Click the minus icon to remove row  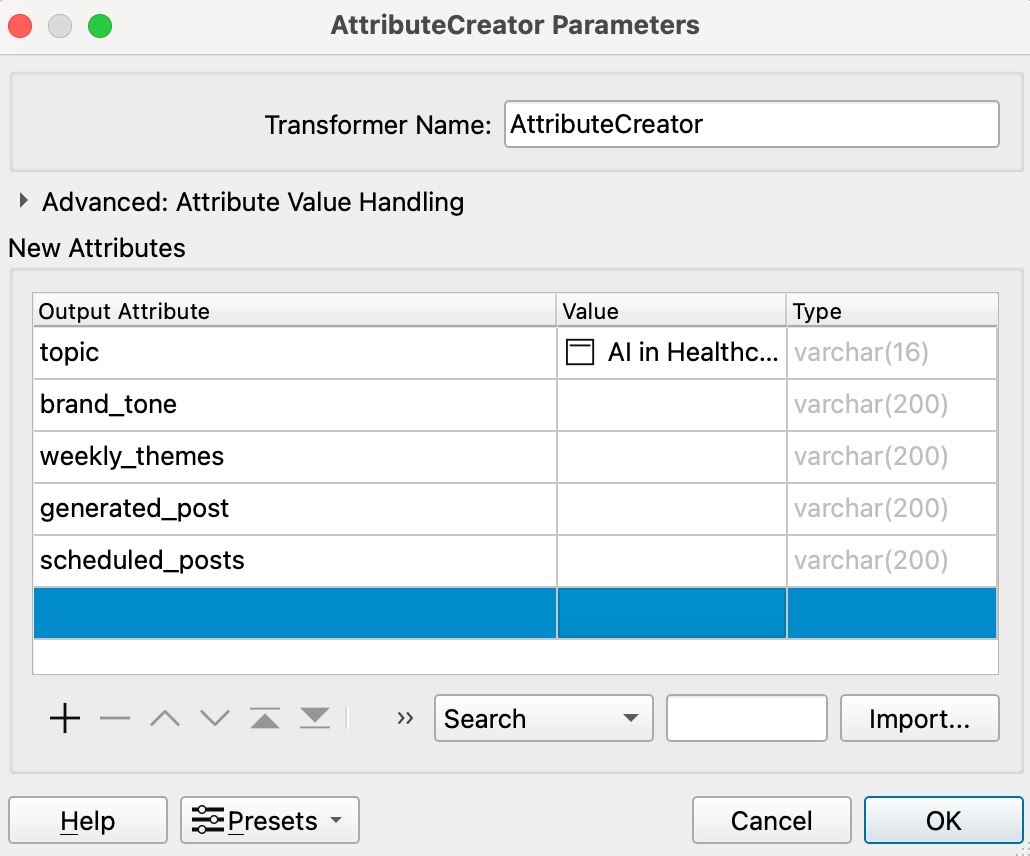click(x=115, y=718)
